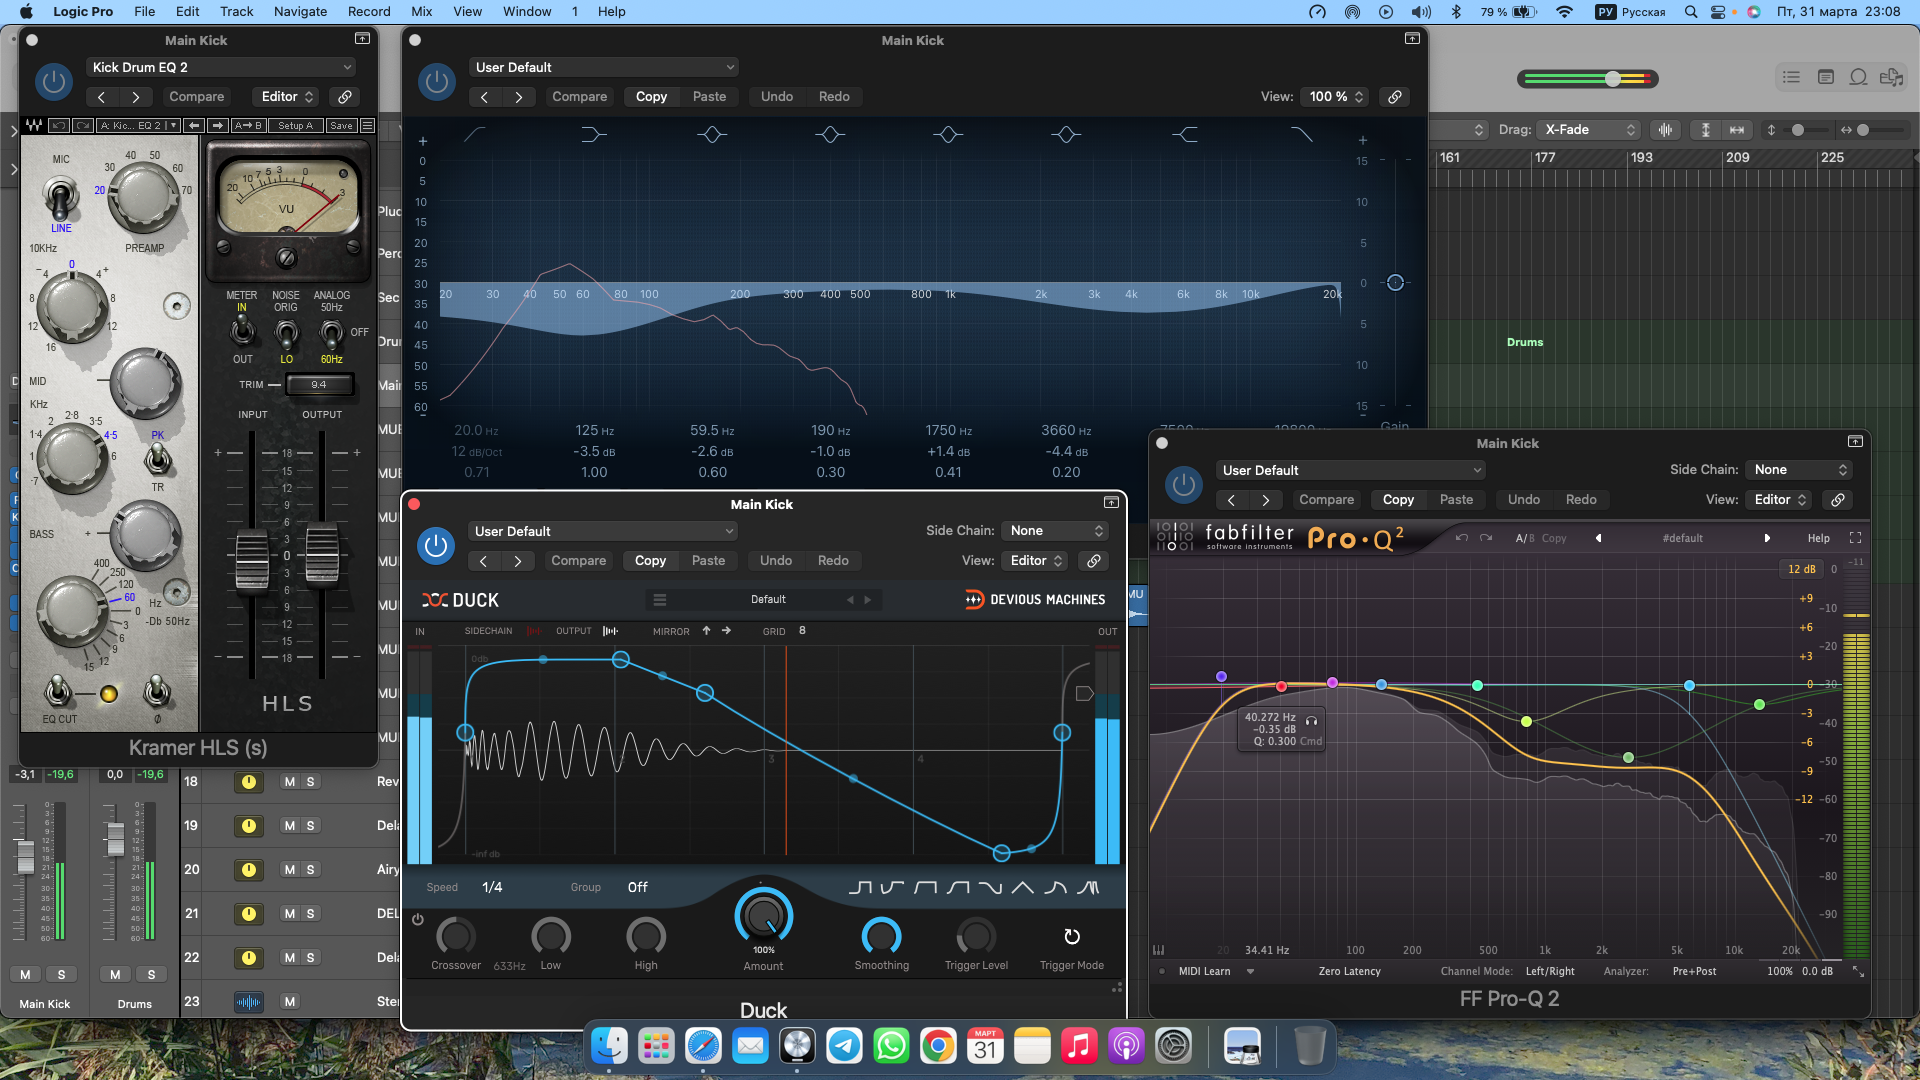Image resolution: width=1920 pixels, height=1080 pixels.
Task: Toggle Duck plugin power button
Action: [x=436, y=546]
